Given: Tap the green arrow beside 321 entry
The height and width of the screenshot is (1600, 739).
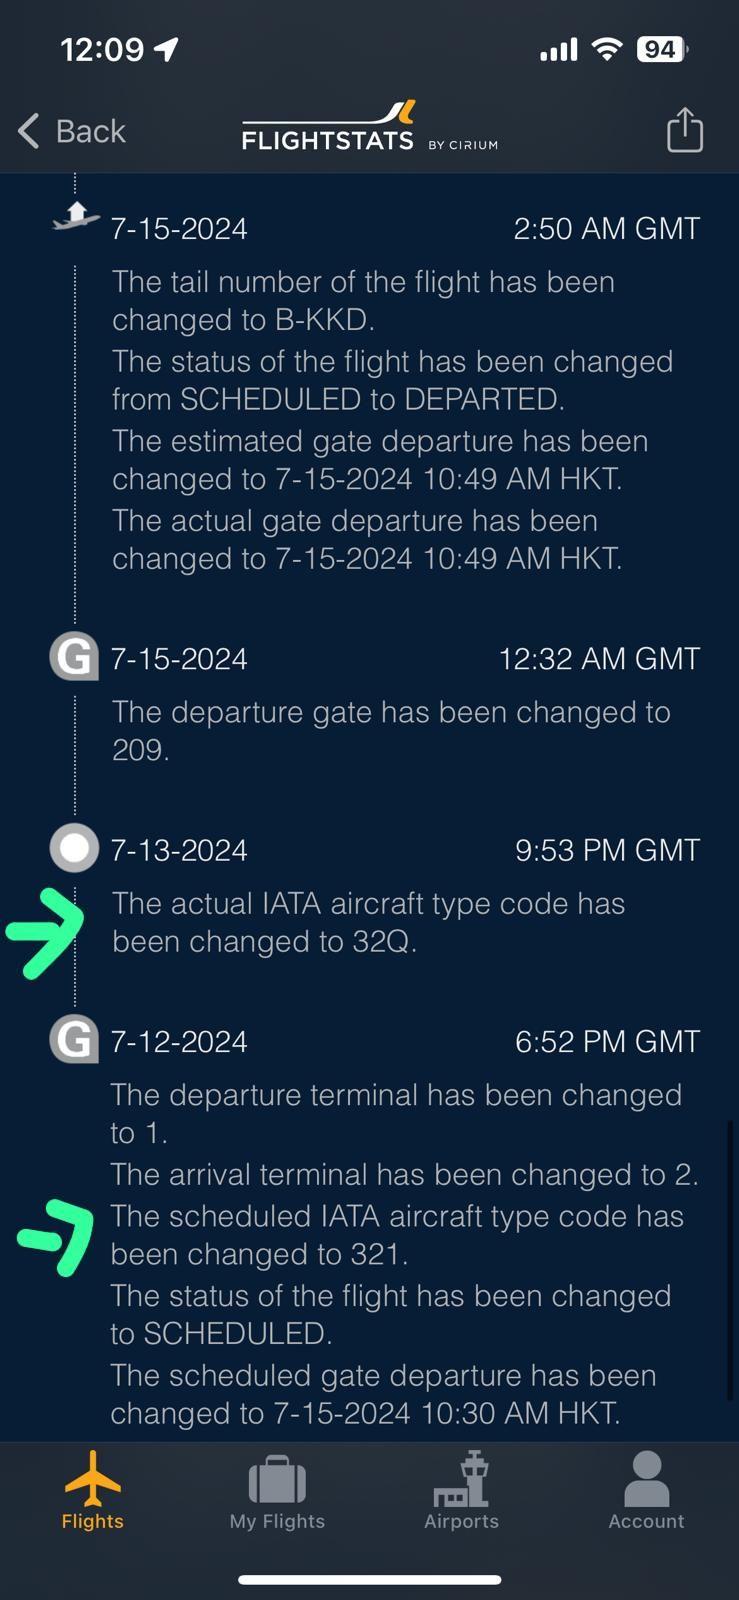Looking at the screenshot, I should tap(57, 1238).
